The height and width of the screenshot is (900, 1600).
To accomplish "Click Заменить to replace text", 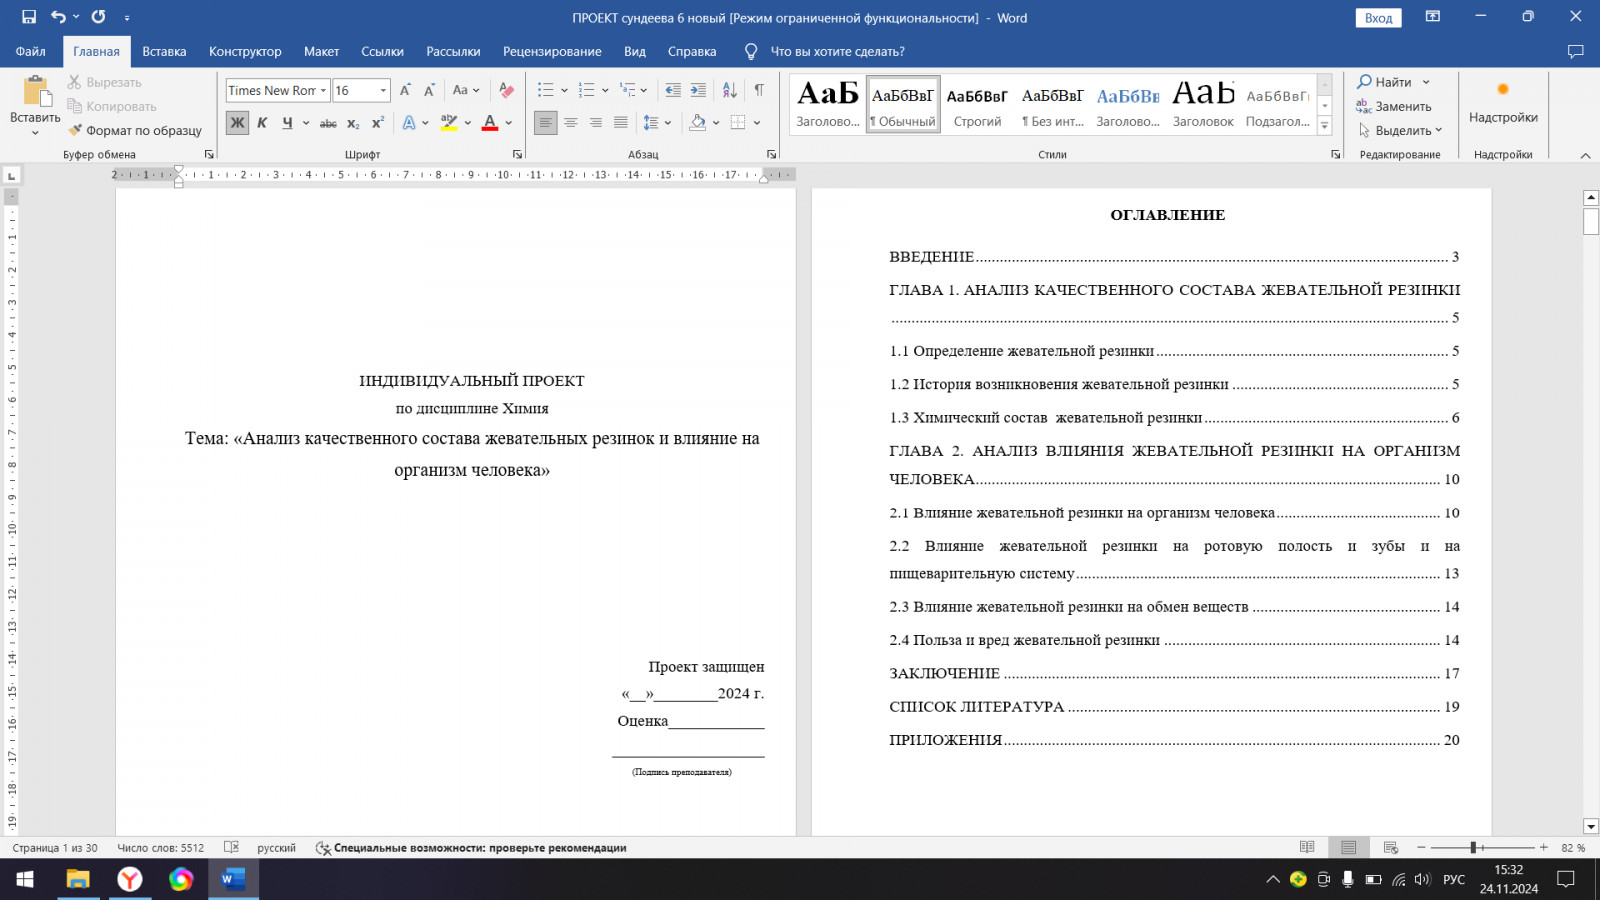I will (1394, 106).
